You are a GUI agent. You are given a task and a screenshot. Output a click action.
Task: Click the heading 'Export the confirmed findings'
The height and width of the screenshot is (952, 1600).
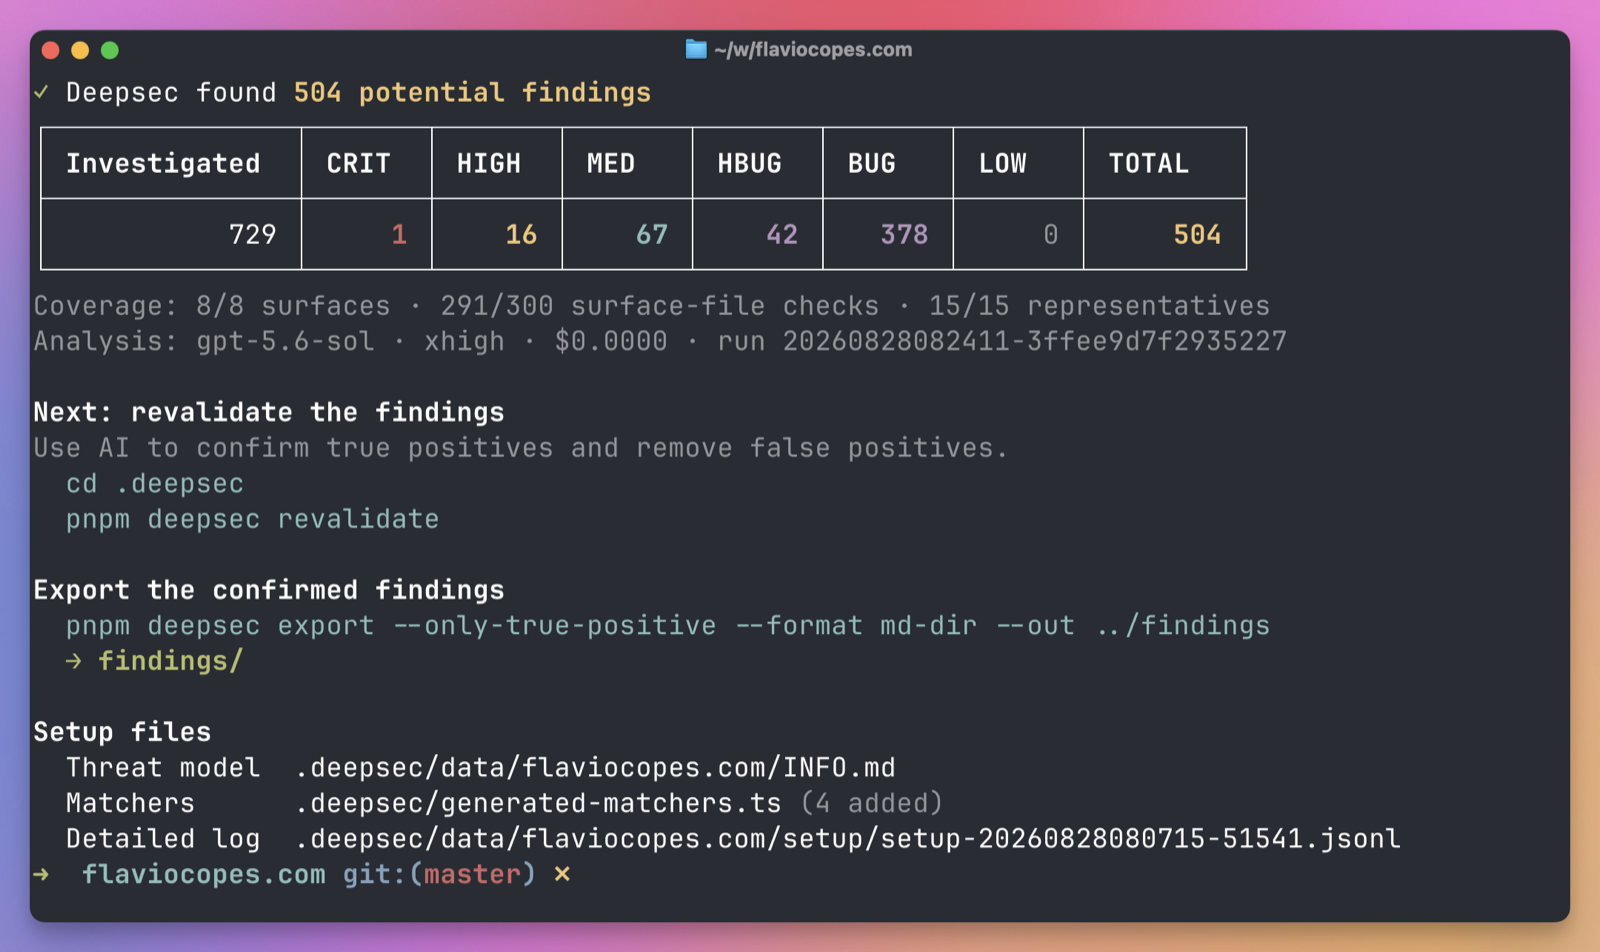269,590
